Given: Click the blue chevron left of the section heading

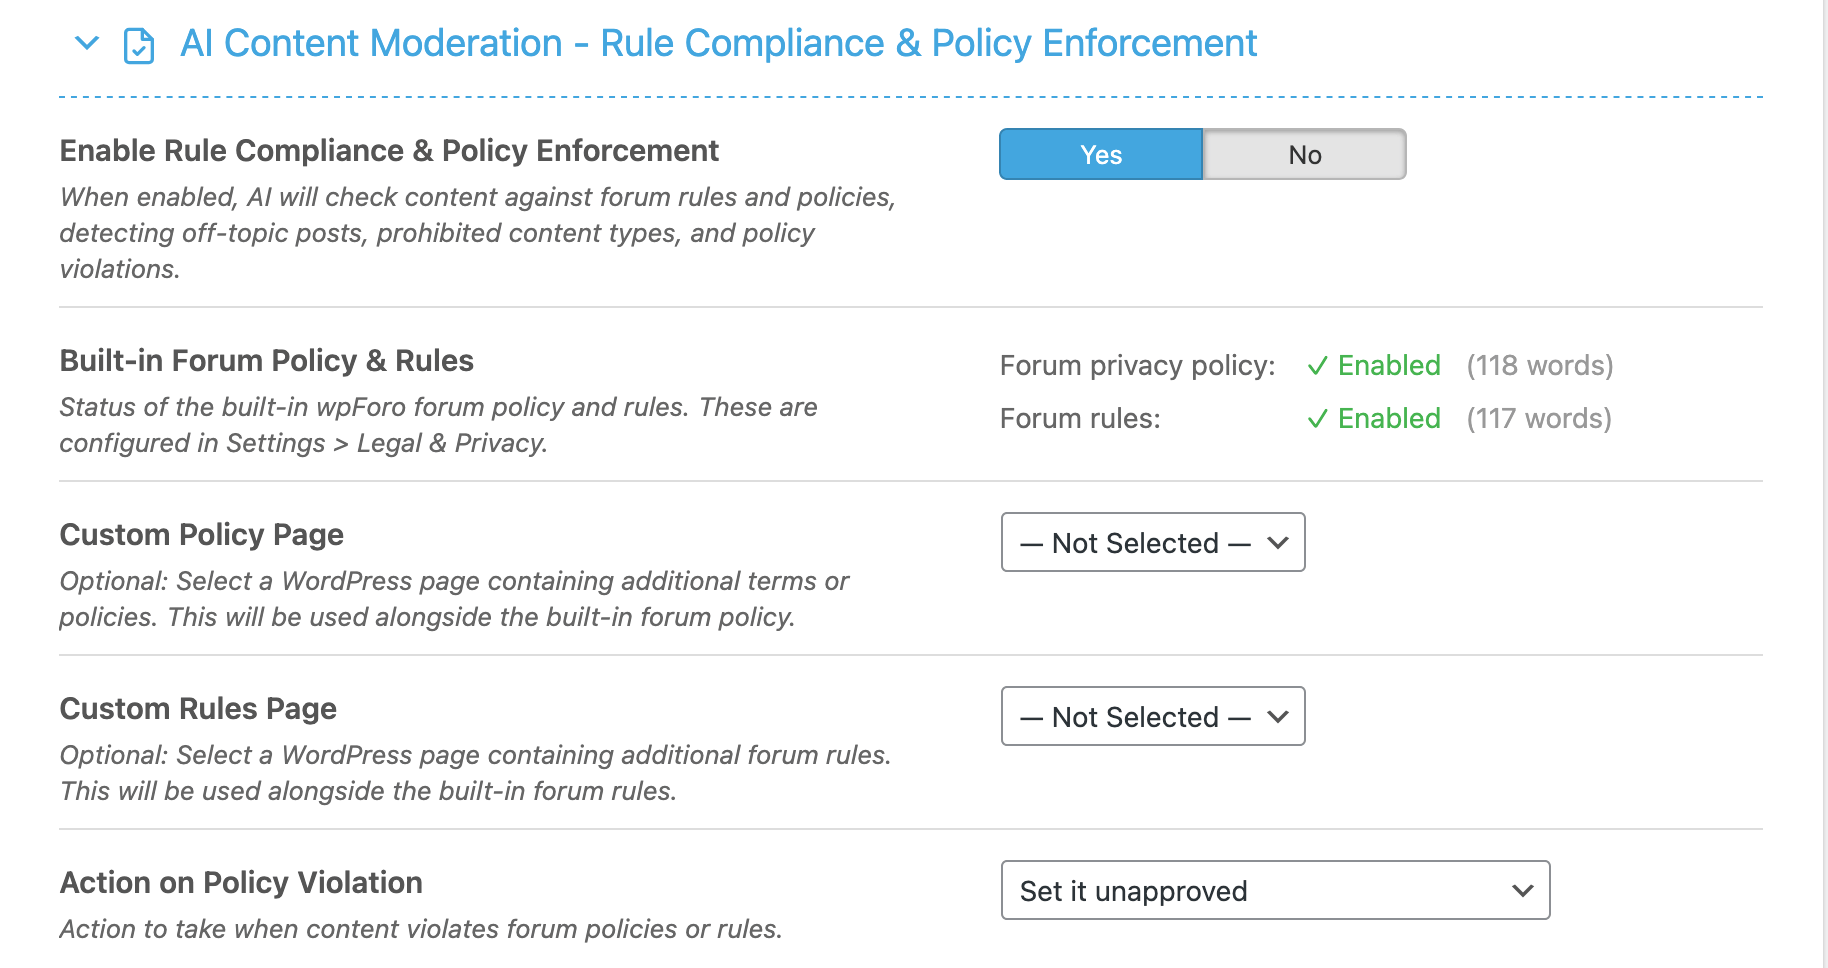Looking at the screenshot, I should click(86, 44).
